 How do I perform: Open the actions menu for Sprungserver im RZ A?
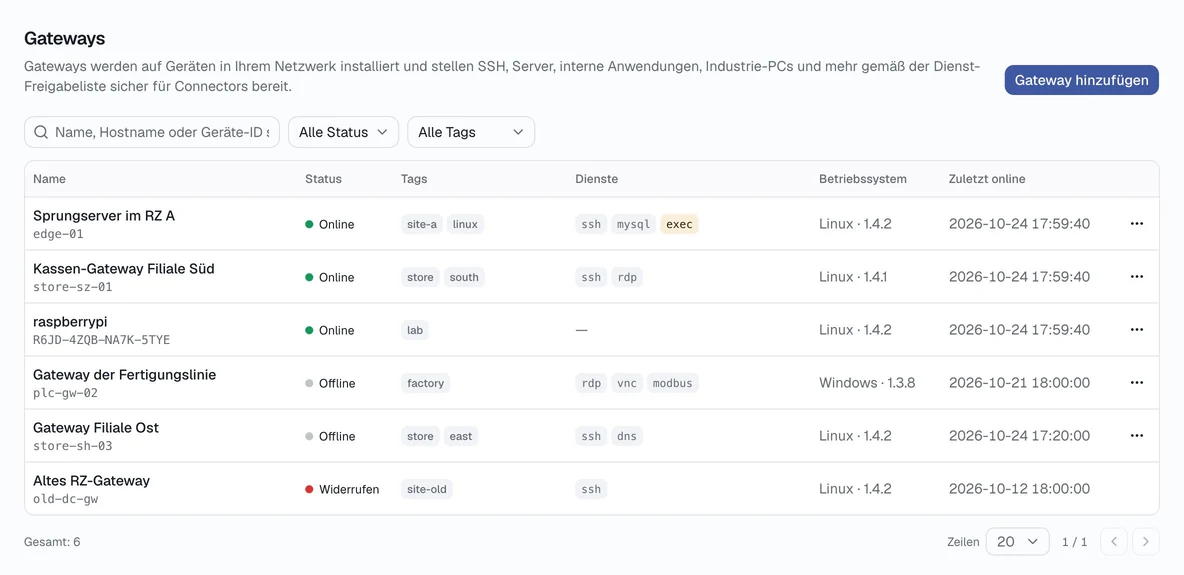tap(1136, 224)
